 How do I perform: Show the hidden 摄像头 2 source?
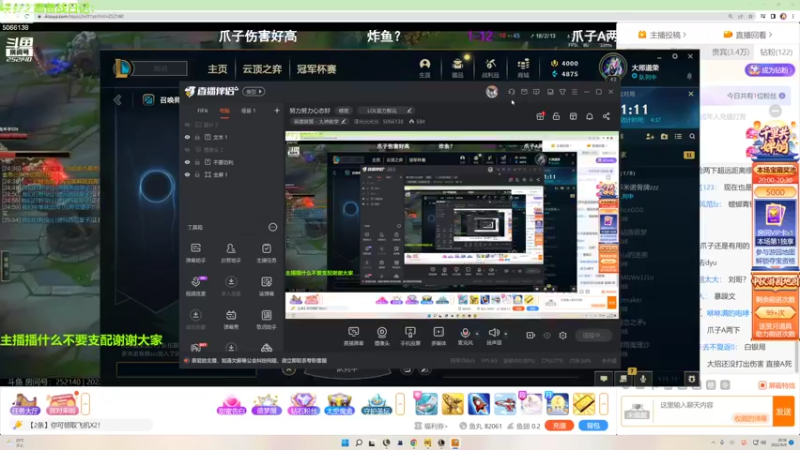click(x=187, y=150)
